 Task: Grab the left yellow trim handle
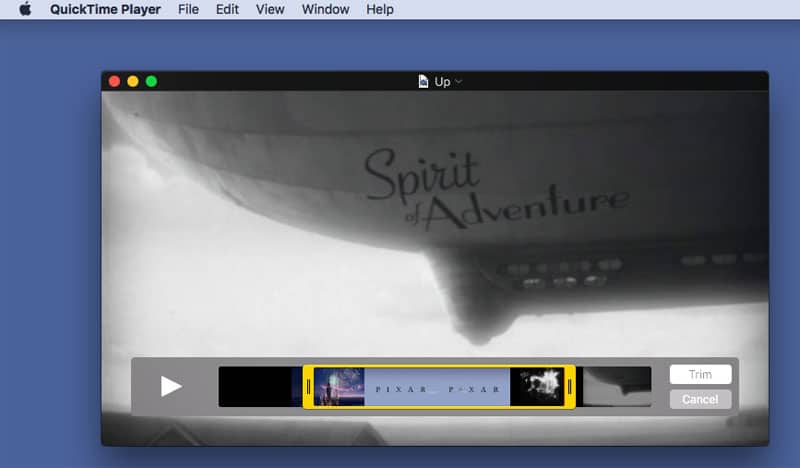(x=308, y=387)
